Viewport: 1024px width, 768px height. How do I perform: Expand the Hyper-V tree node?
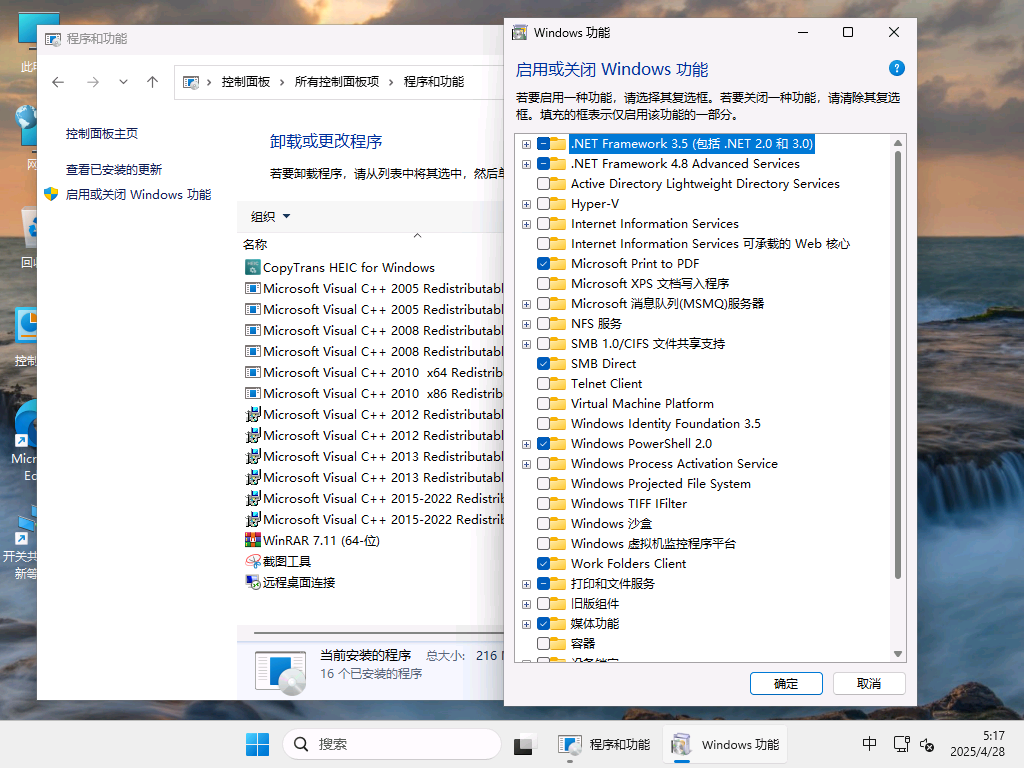[x=526, y=204]
